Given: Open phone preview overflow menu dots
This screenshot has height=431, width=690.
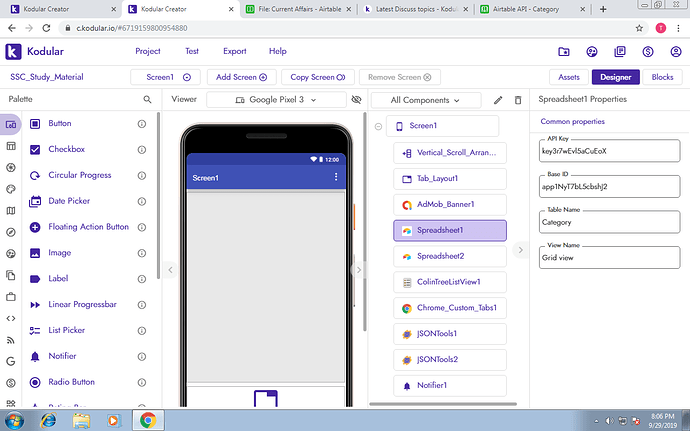Looking at the screenshot, I should point(336,177).
